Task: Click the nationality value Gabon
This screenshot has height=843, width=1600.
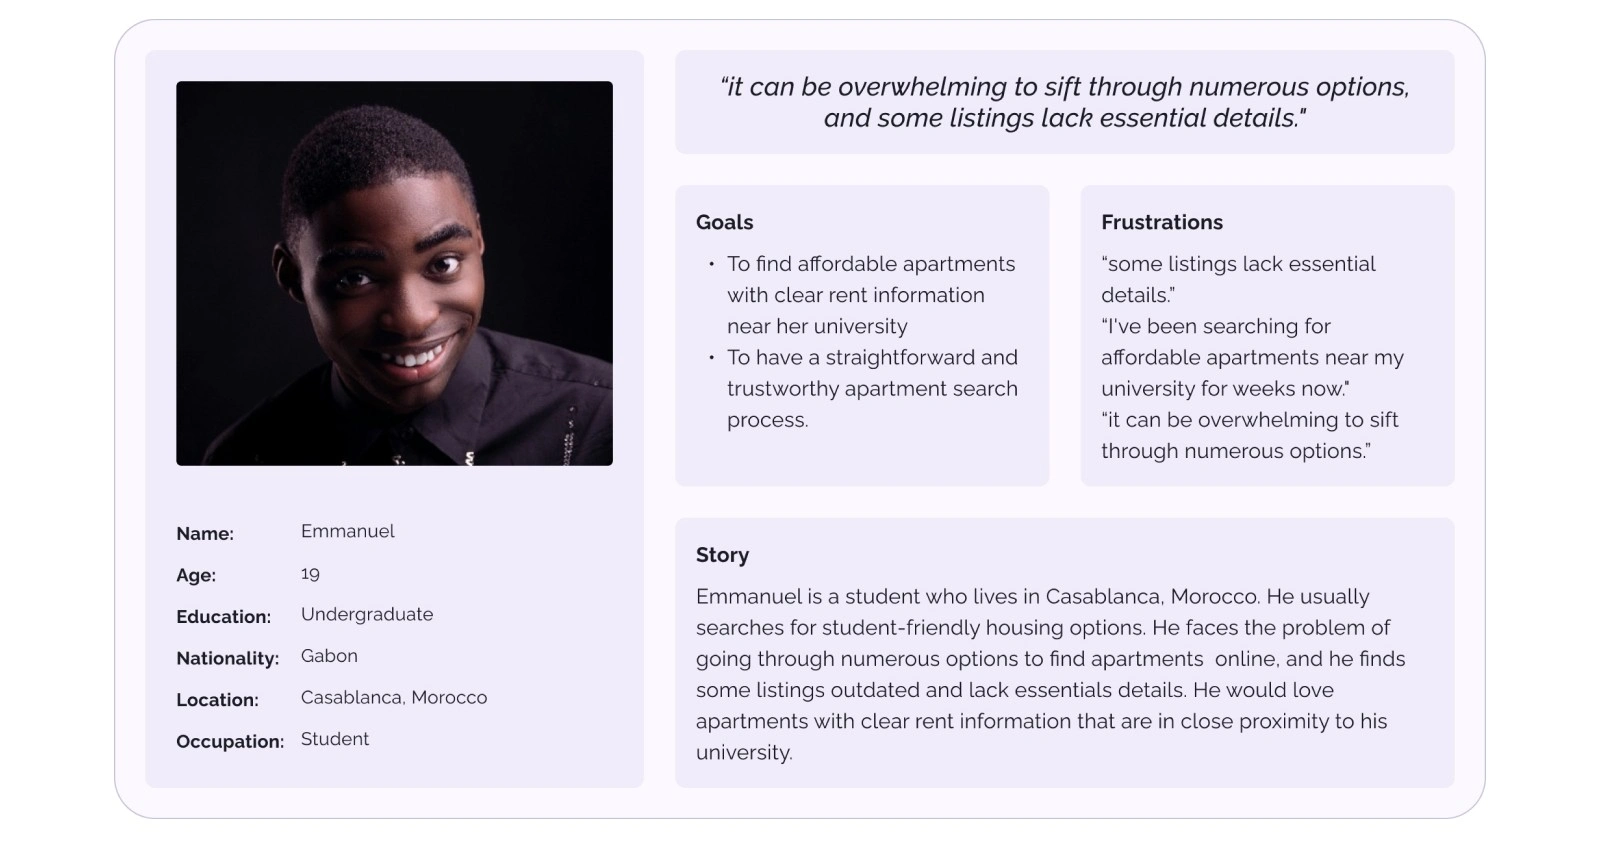Action: [329, 656]
